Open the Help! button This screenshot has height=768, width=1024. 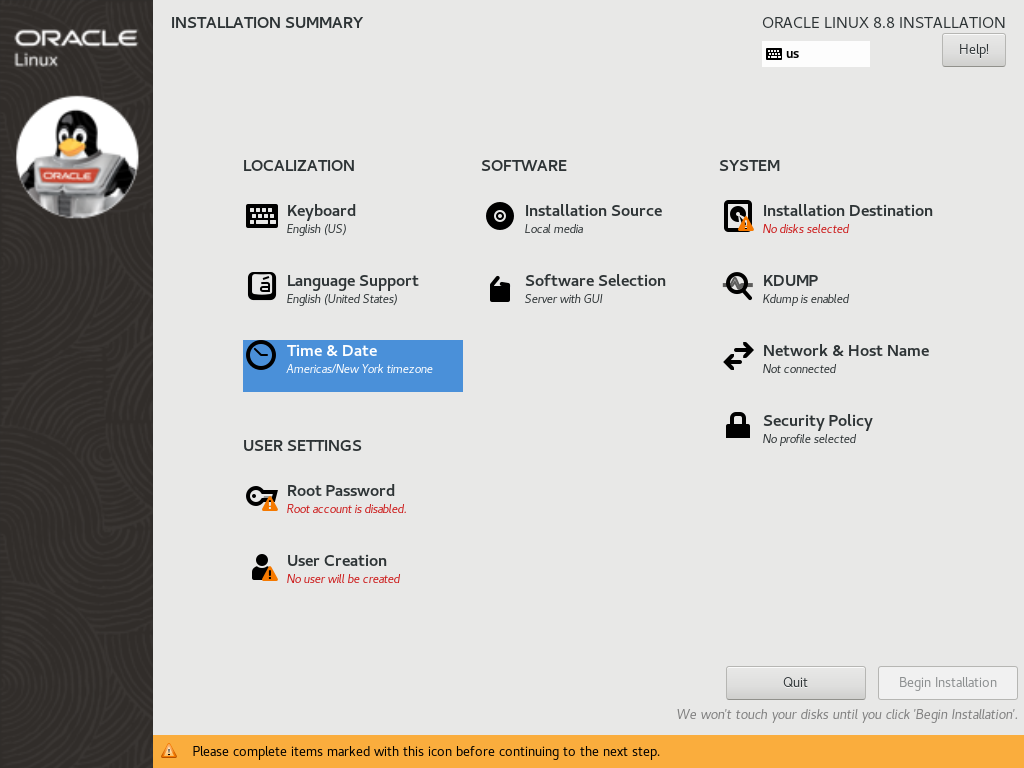[974, 50]
